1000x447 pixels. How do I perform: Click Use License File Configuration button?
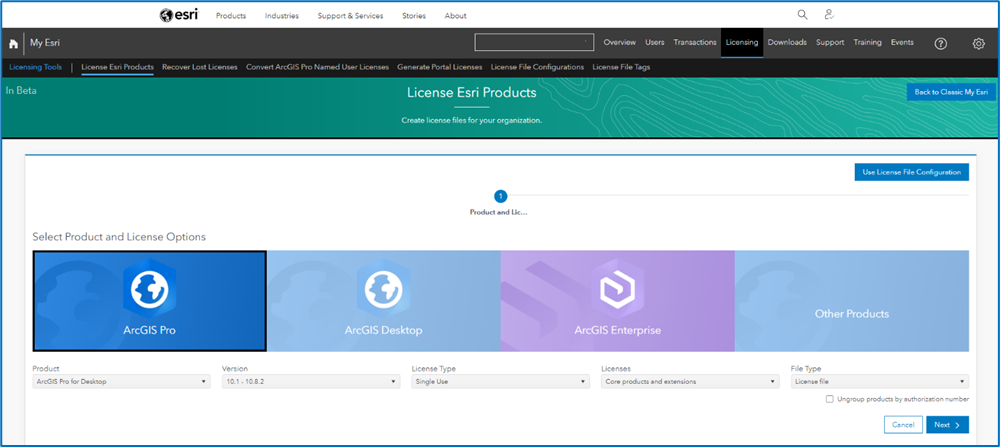click(x=911, y=172)
